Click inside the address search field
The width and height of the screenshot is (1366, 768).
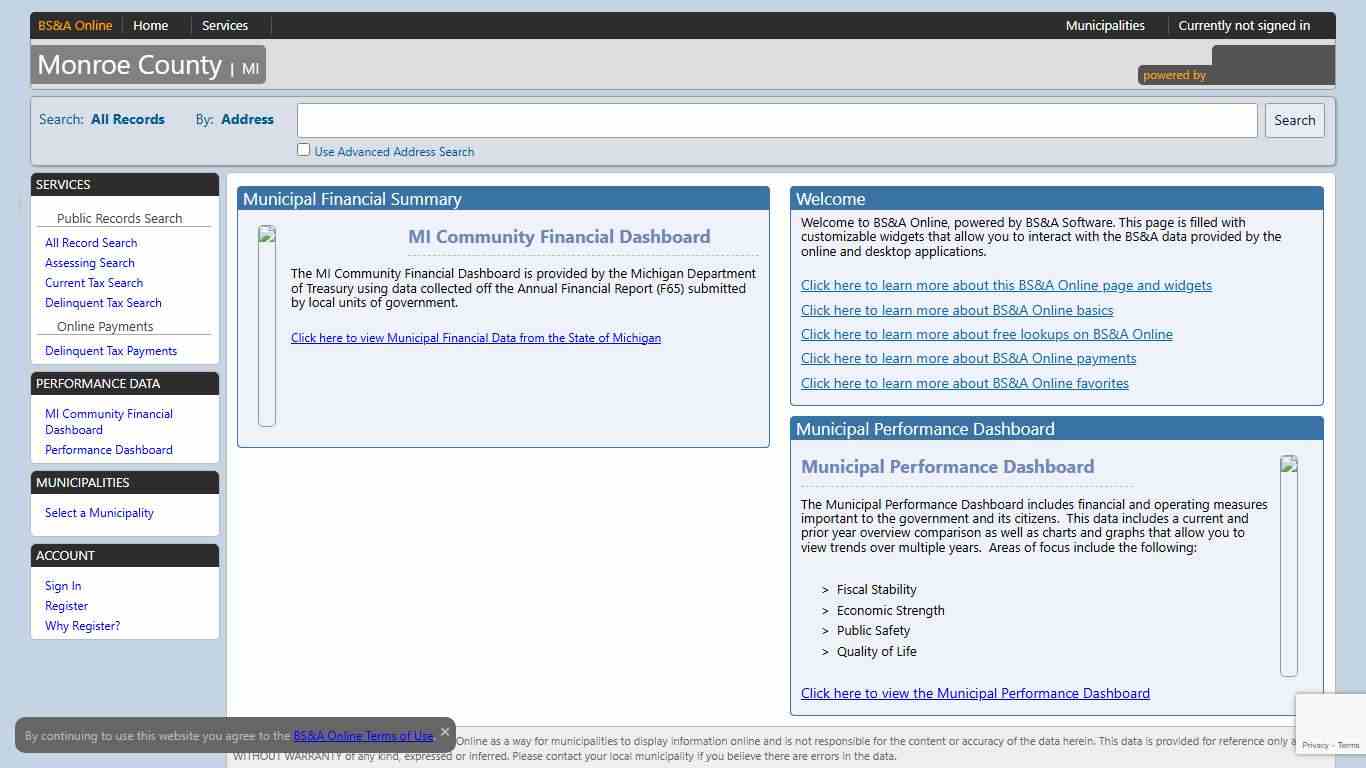pyautogui.click(x=777, y=120)
